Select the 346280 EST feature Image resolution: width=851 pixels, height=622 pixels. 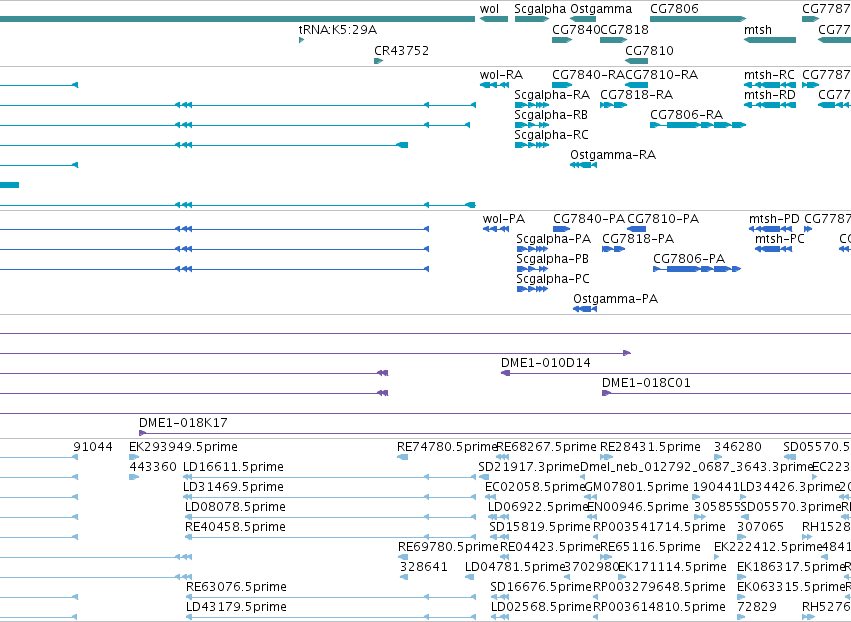717,457
